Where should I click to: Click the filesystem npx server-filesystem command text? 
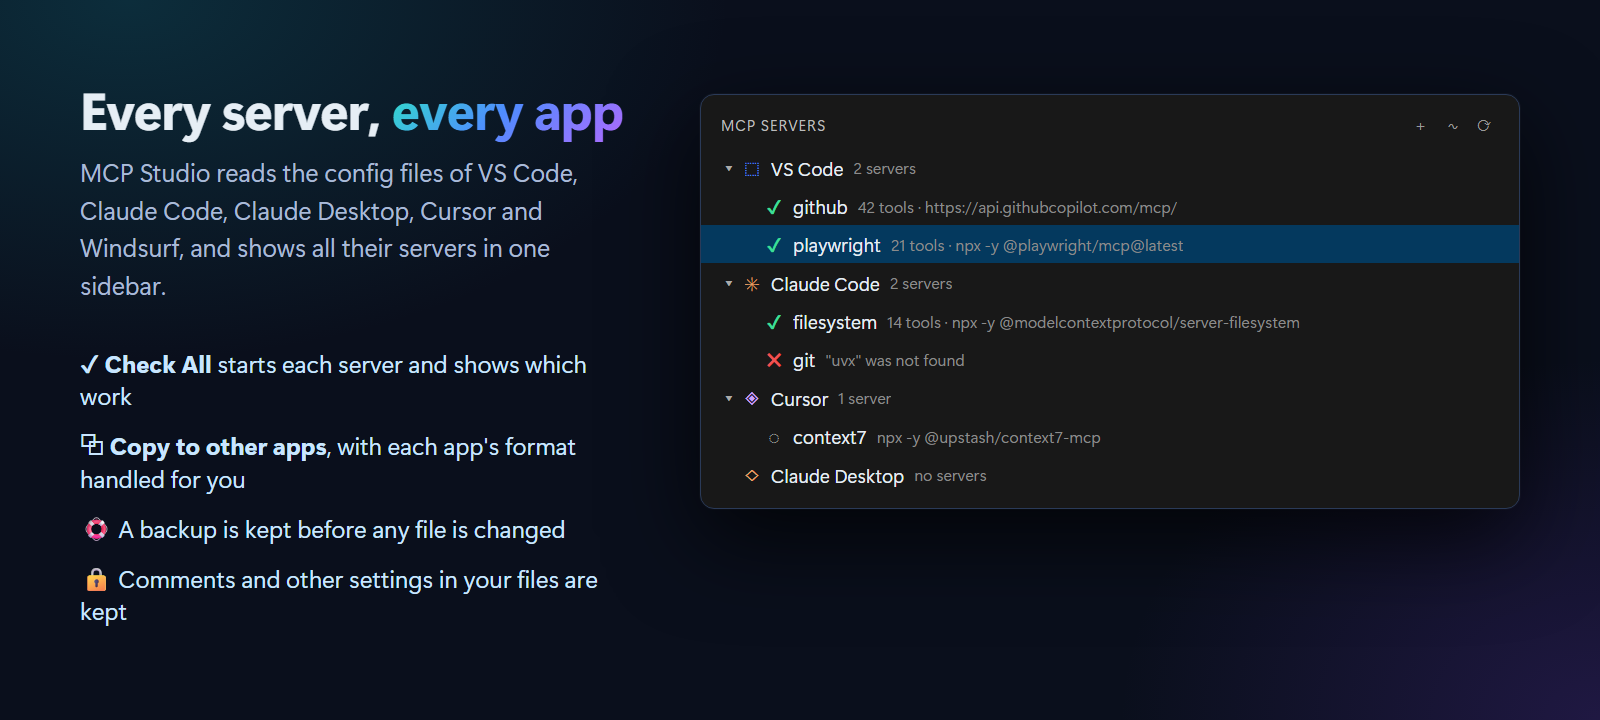1126,323
